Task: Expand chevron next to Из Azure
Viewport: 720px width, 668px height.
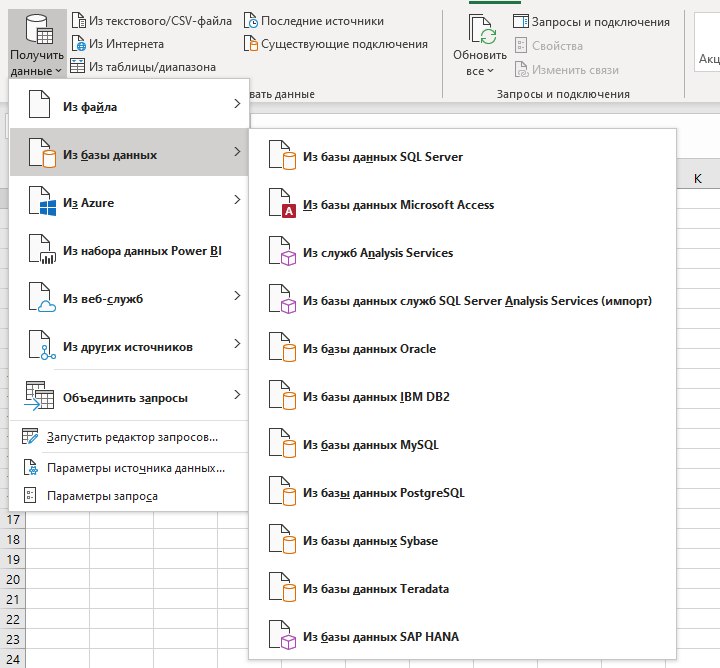Action: (237, 200)
